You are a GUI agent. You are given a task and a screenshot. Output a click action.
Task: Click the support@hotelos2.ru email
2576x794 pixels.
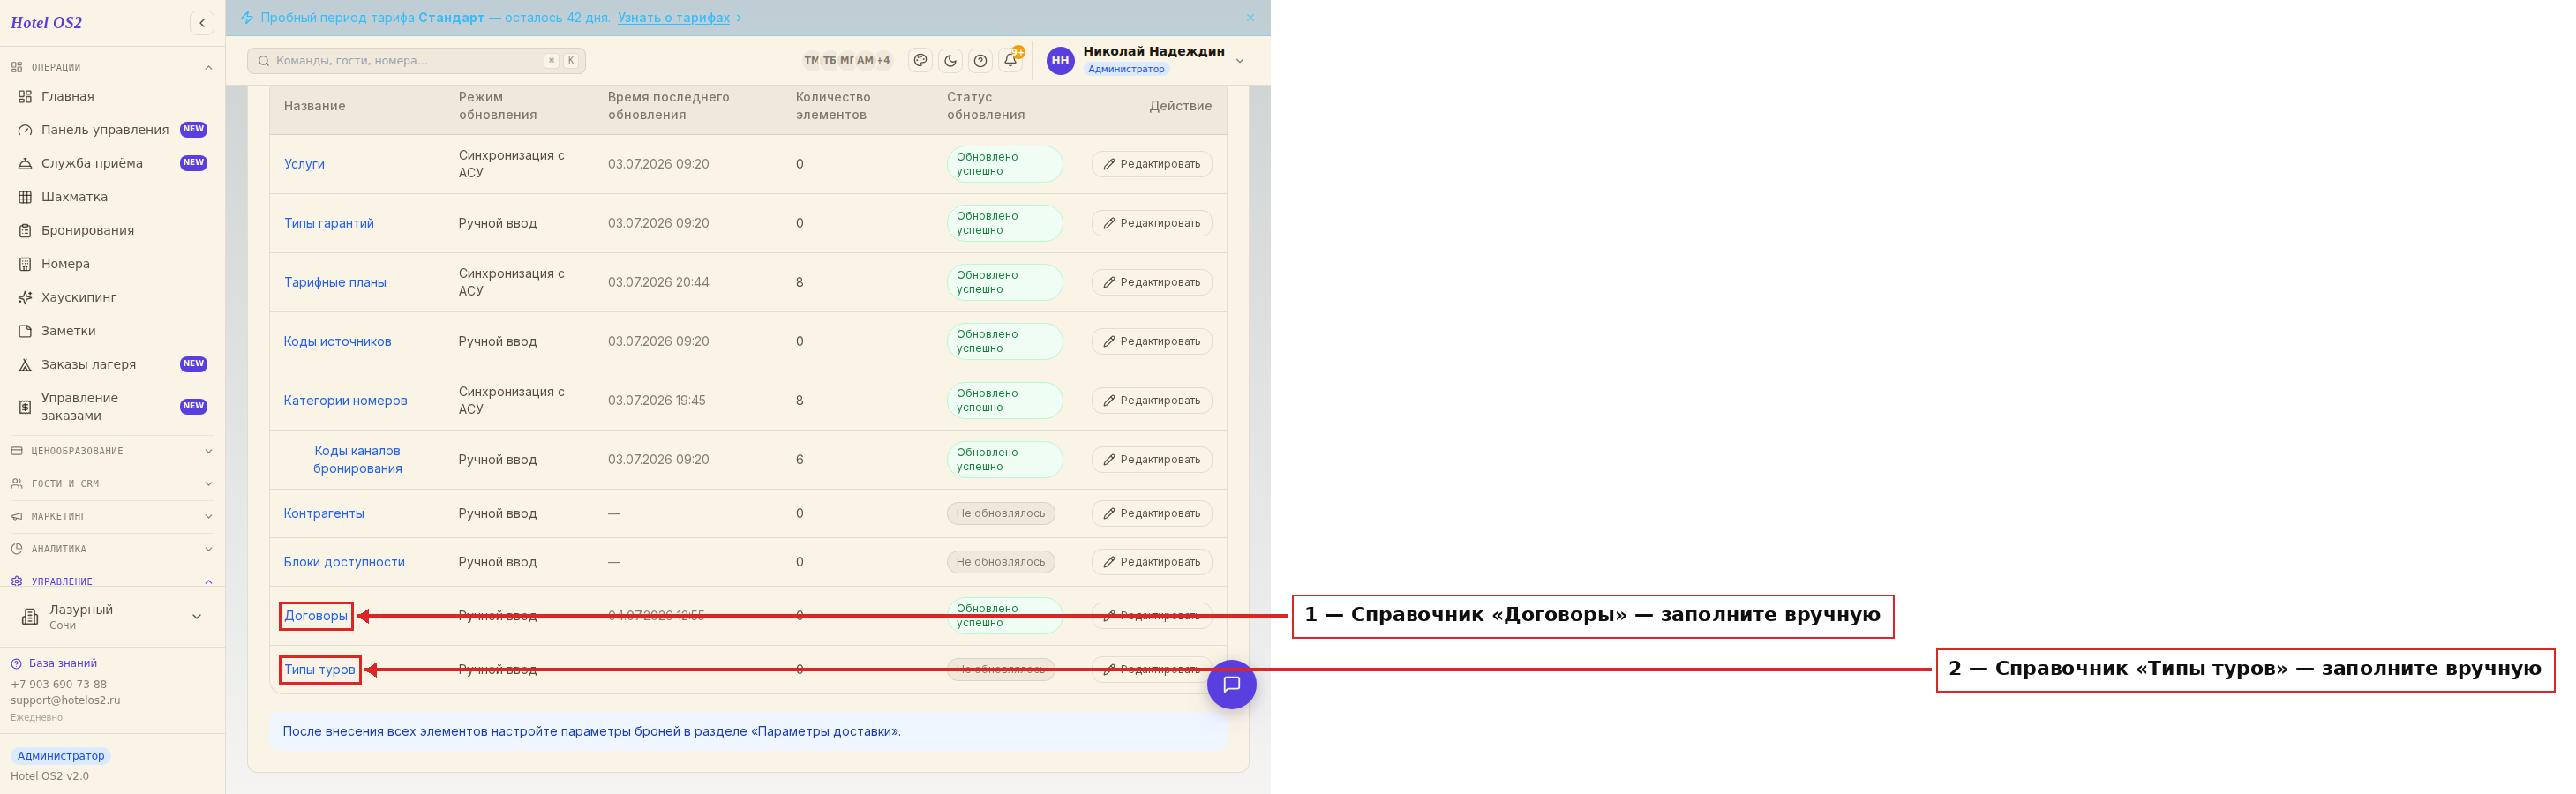click(65, 700)
